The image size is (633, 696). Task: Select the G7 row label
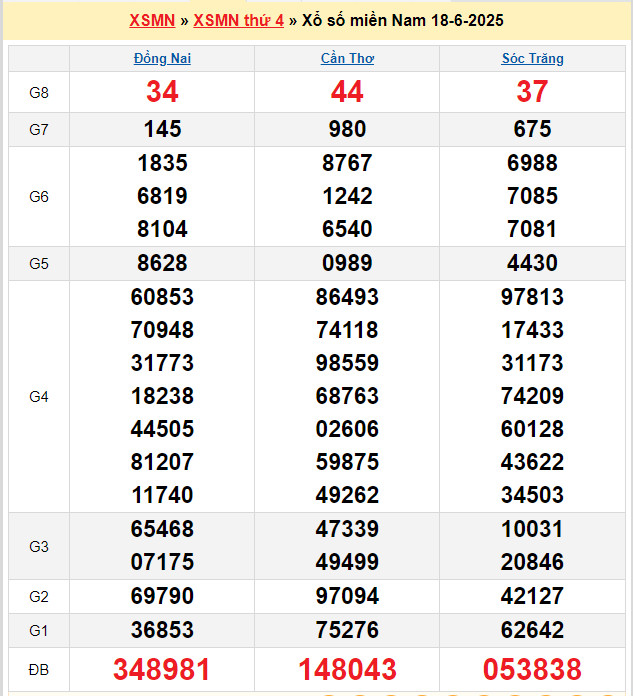pos(39,130)
